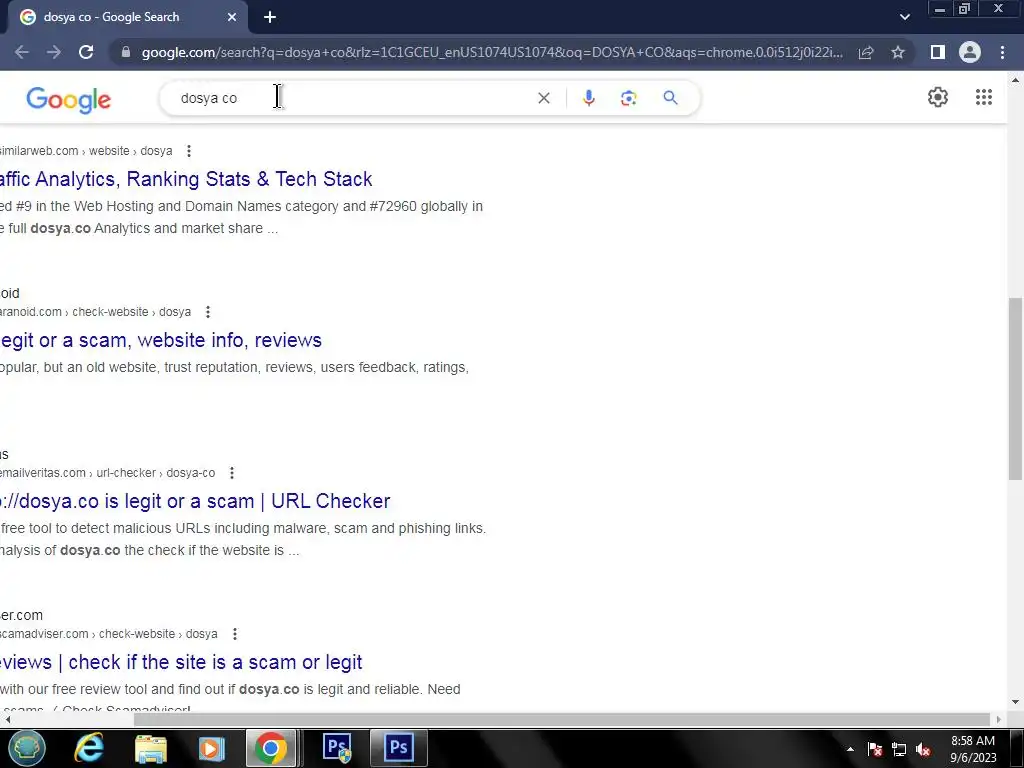Open more options for scamadviser result
Image resolution: width=1024 pixels, height=768 pixels.
click(x=234, y=634)
